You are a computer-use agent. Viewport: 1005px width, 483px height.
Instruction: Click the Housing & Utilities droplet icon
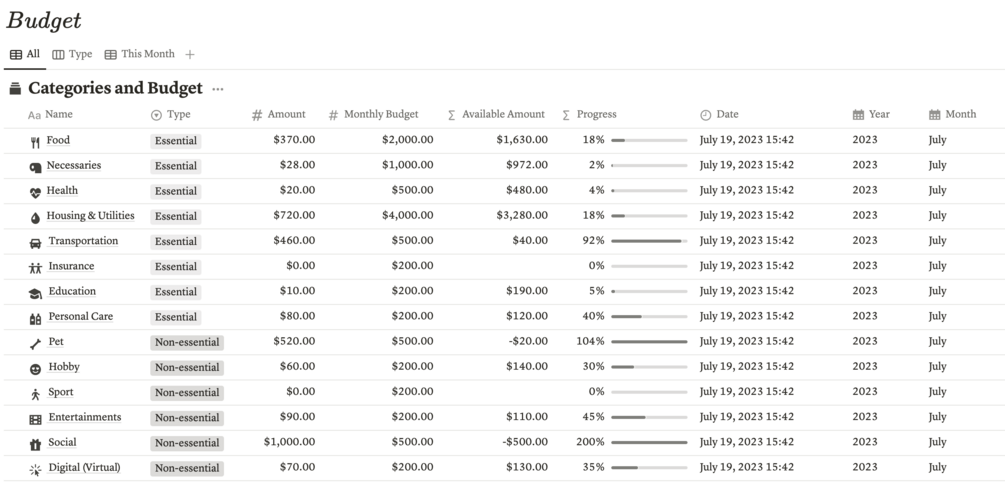tap(35, 217)
